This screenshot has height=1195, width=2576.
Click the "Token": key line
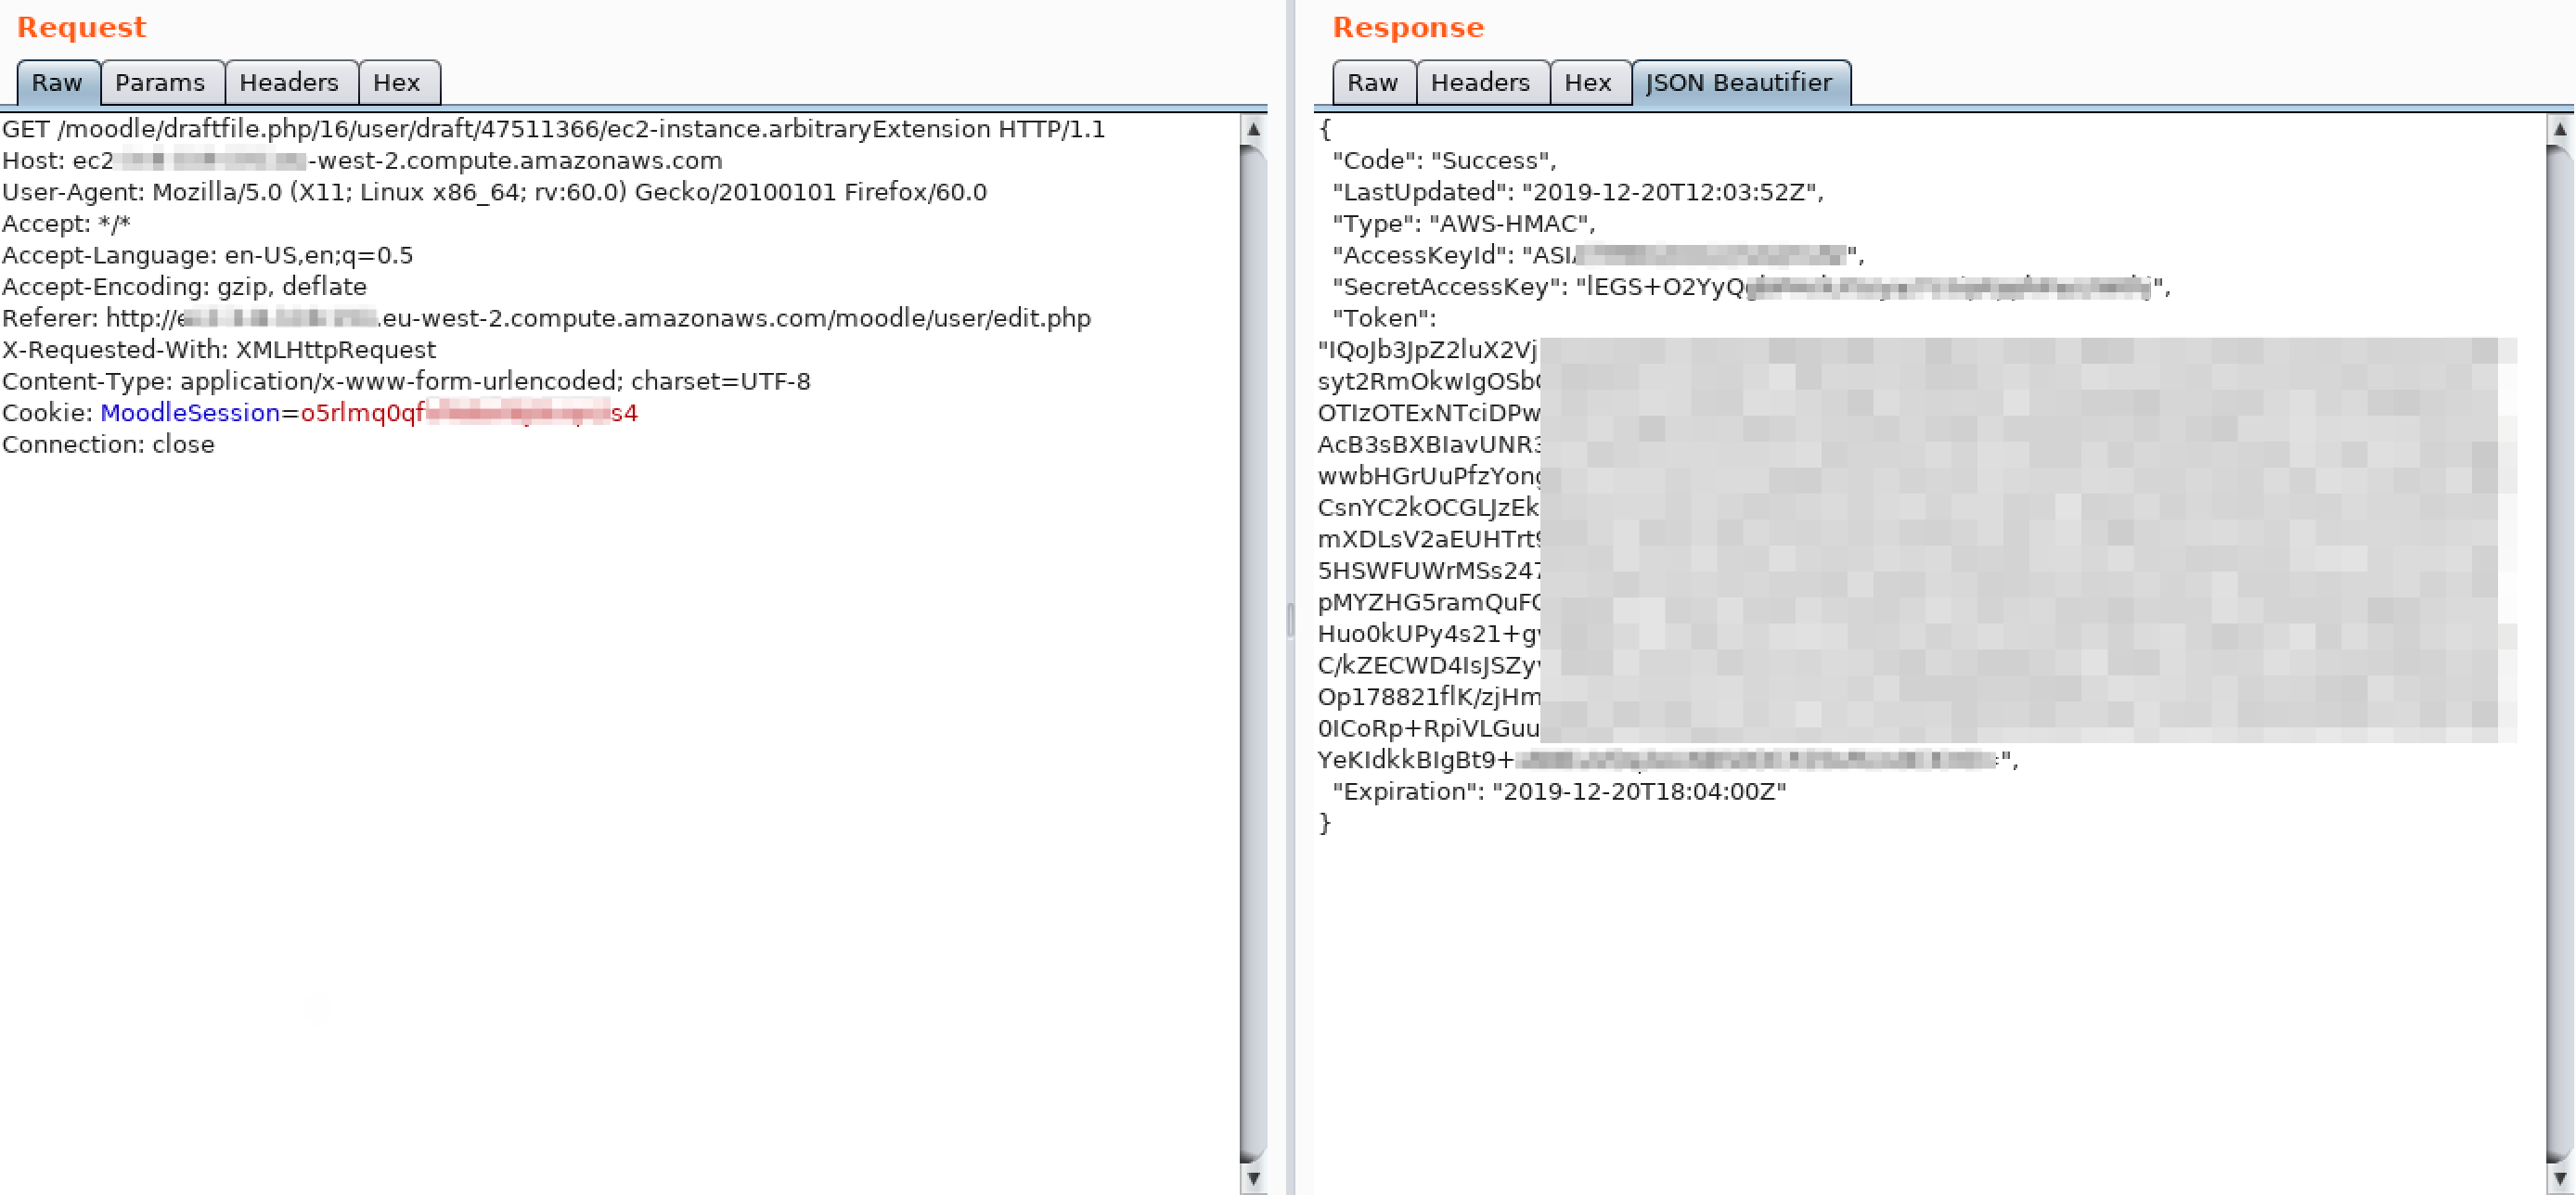point(1385,318)
